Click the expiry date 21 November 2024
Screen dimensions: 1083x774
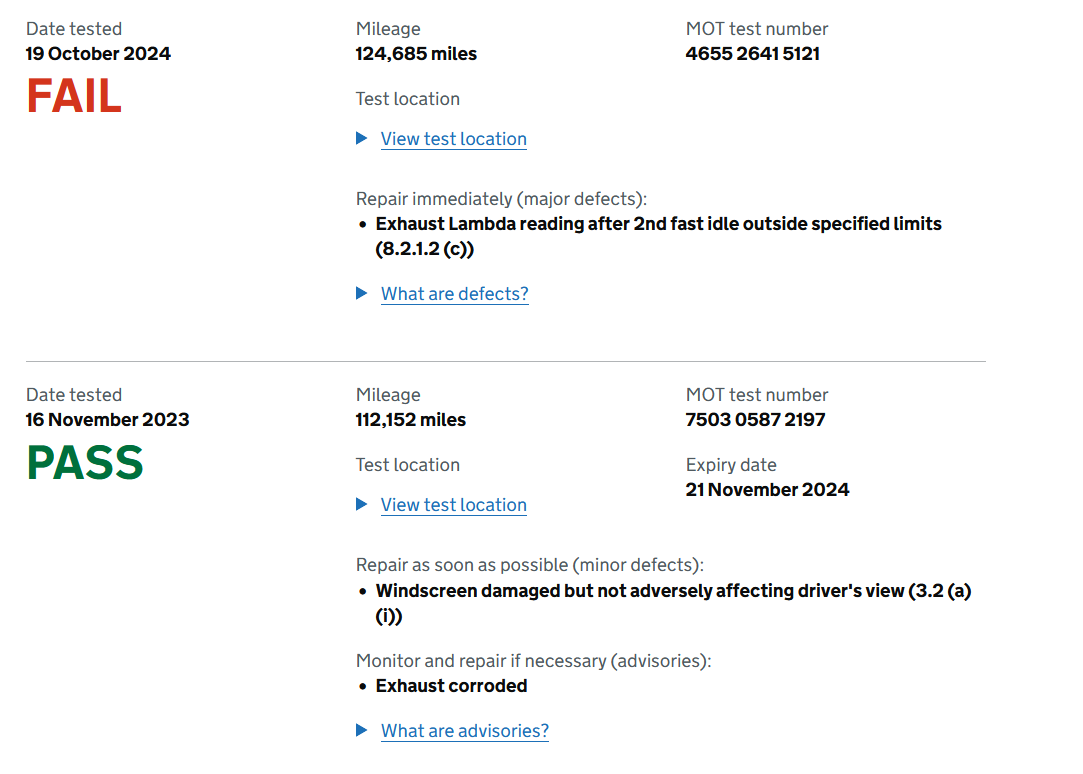tap(767, 490)
